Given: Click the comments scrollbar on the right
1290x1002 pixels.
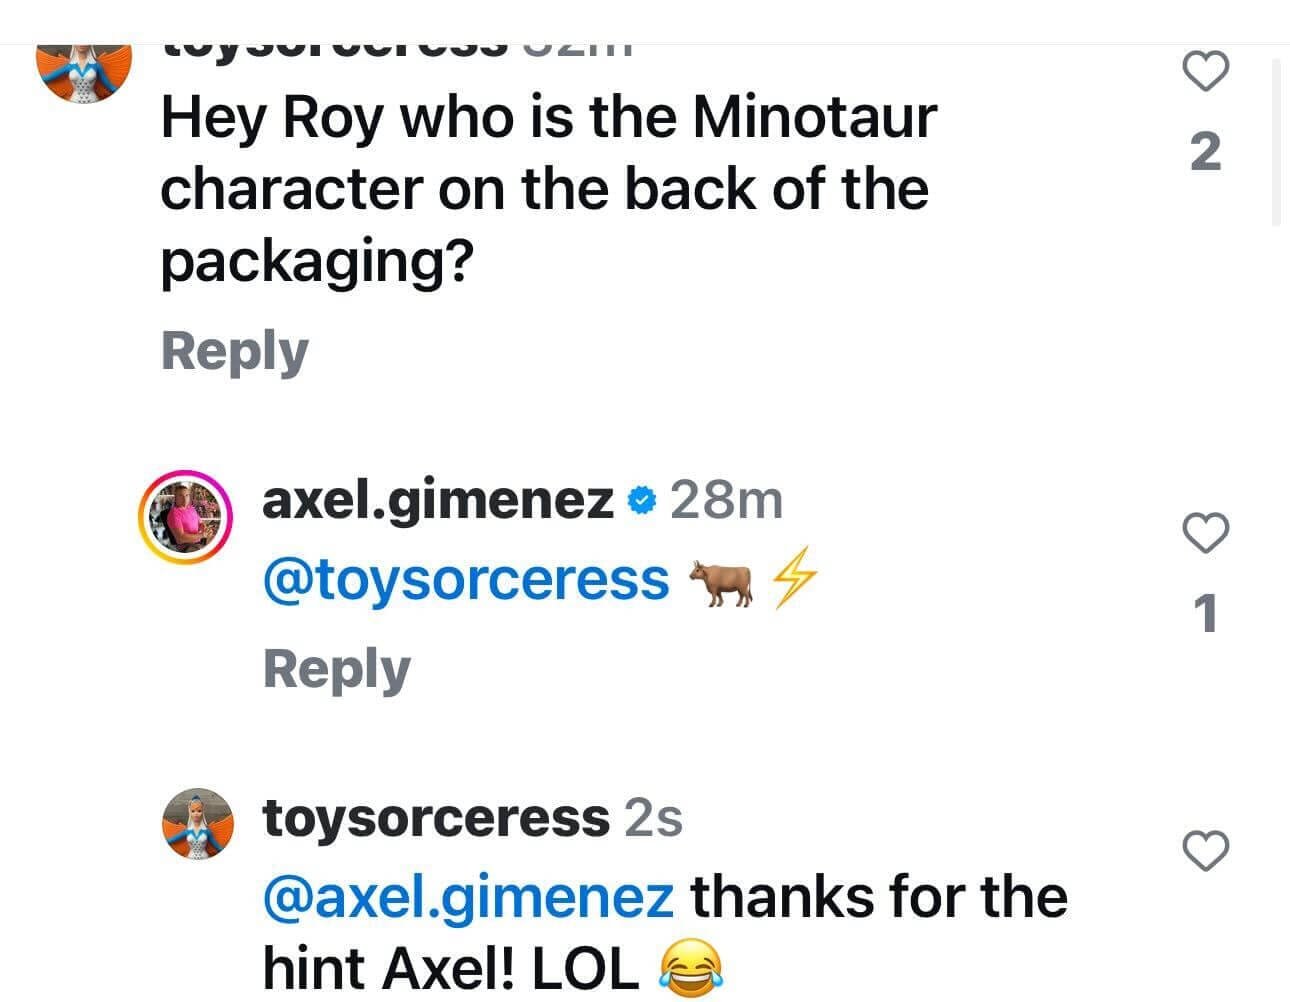Looking at the screenshot, I should click(x=1276, y=142).
